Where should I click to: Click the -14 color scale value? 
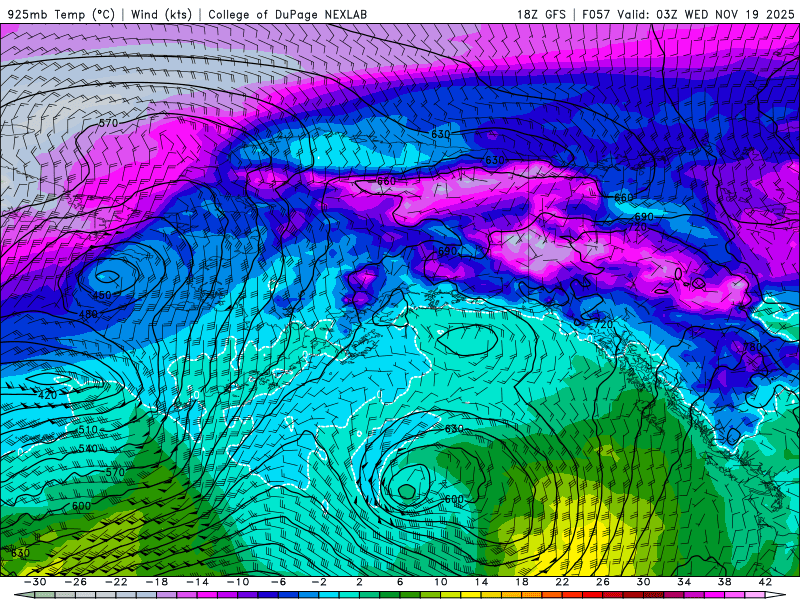[197, 582]
